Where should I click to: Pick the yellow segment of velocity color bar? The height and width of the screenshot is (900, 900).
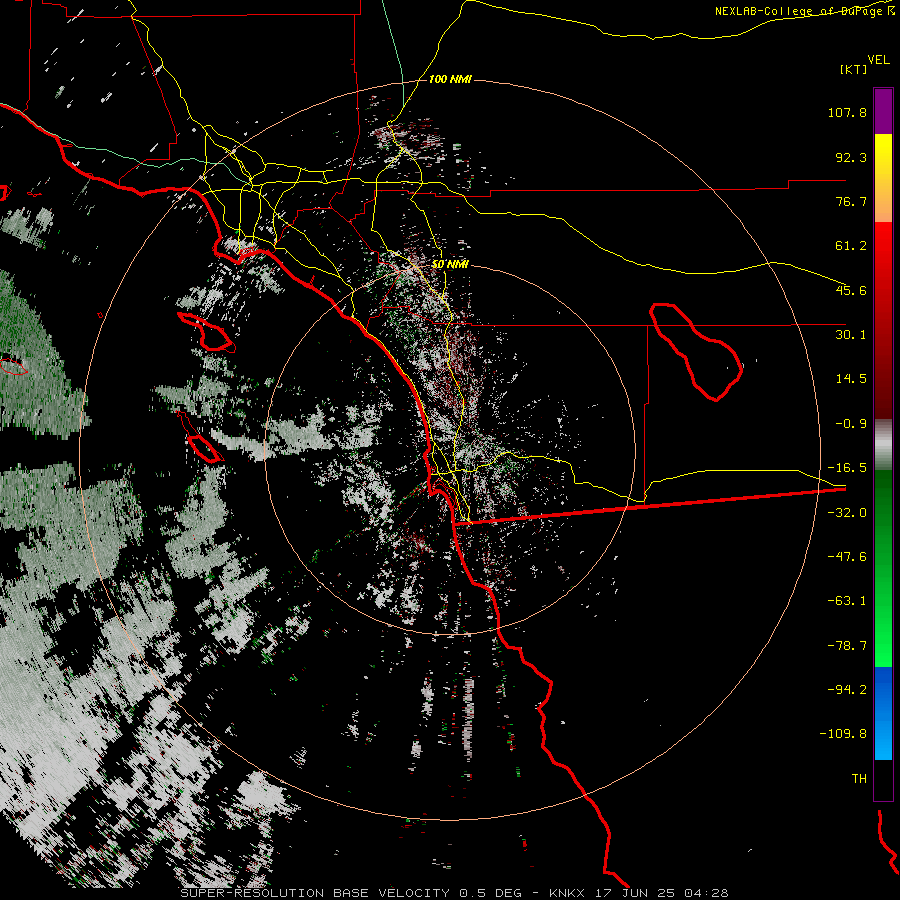[x=883, y=178]
